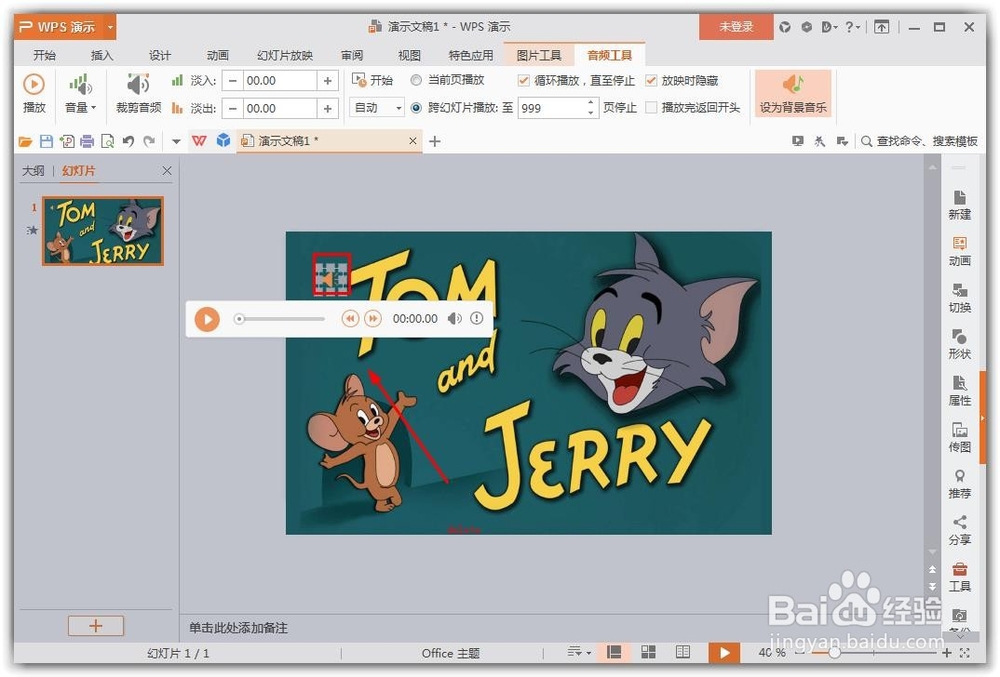Viewport: 1000px width, 677px height.
Task: Increase the fade-in (淡入) value
Action: tap(327, 81)
